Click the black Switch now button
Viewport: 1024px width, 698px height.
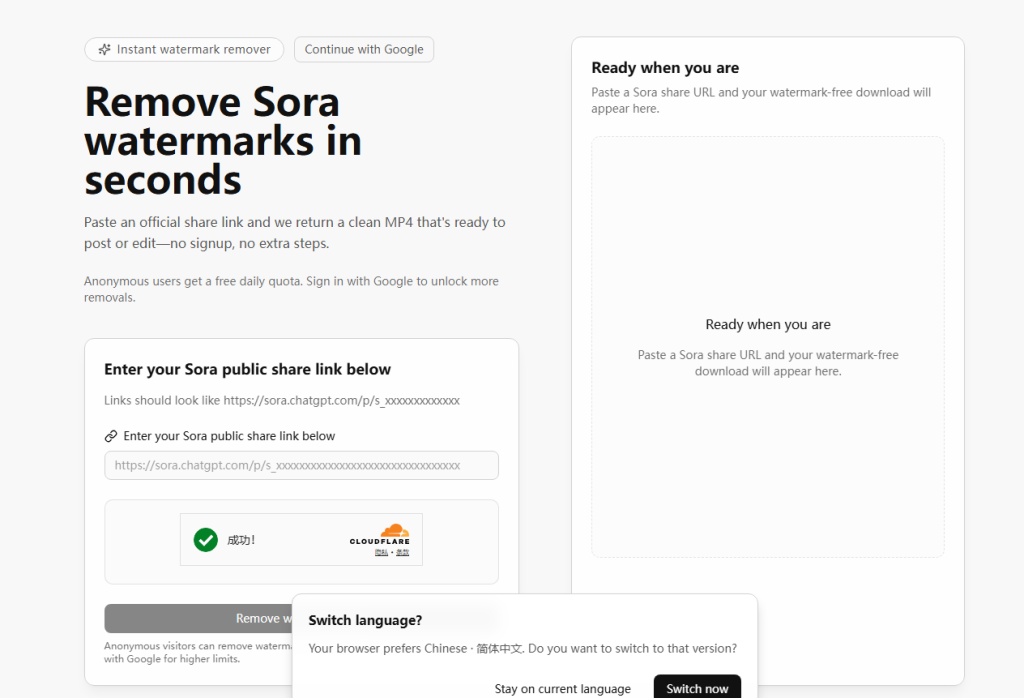[x=697, y=688]
